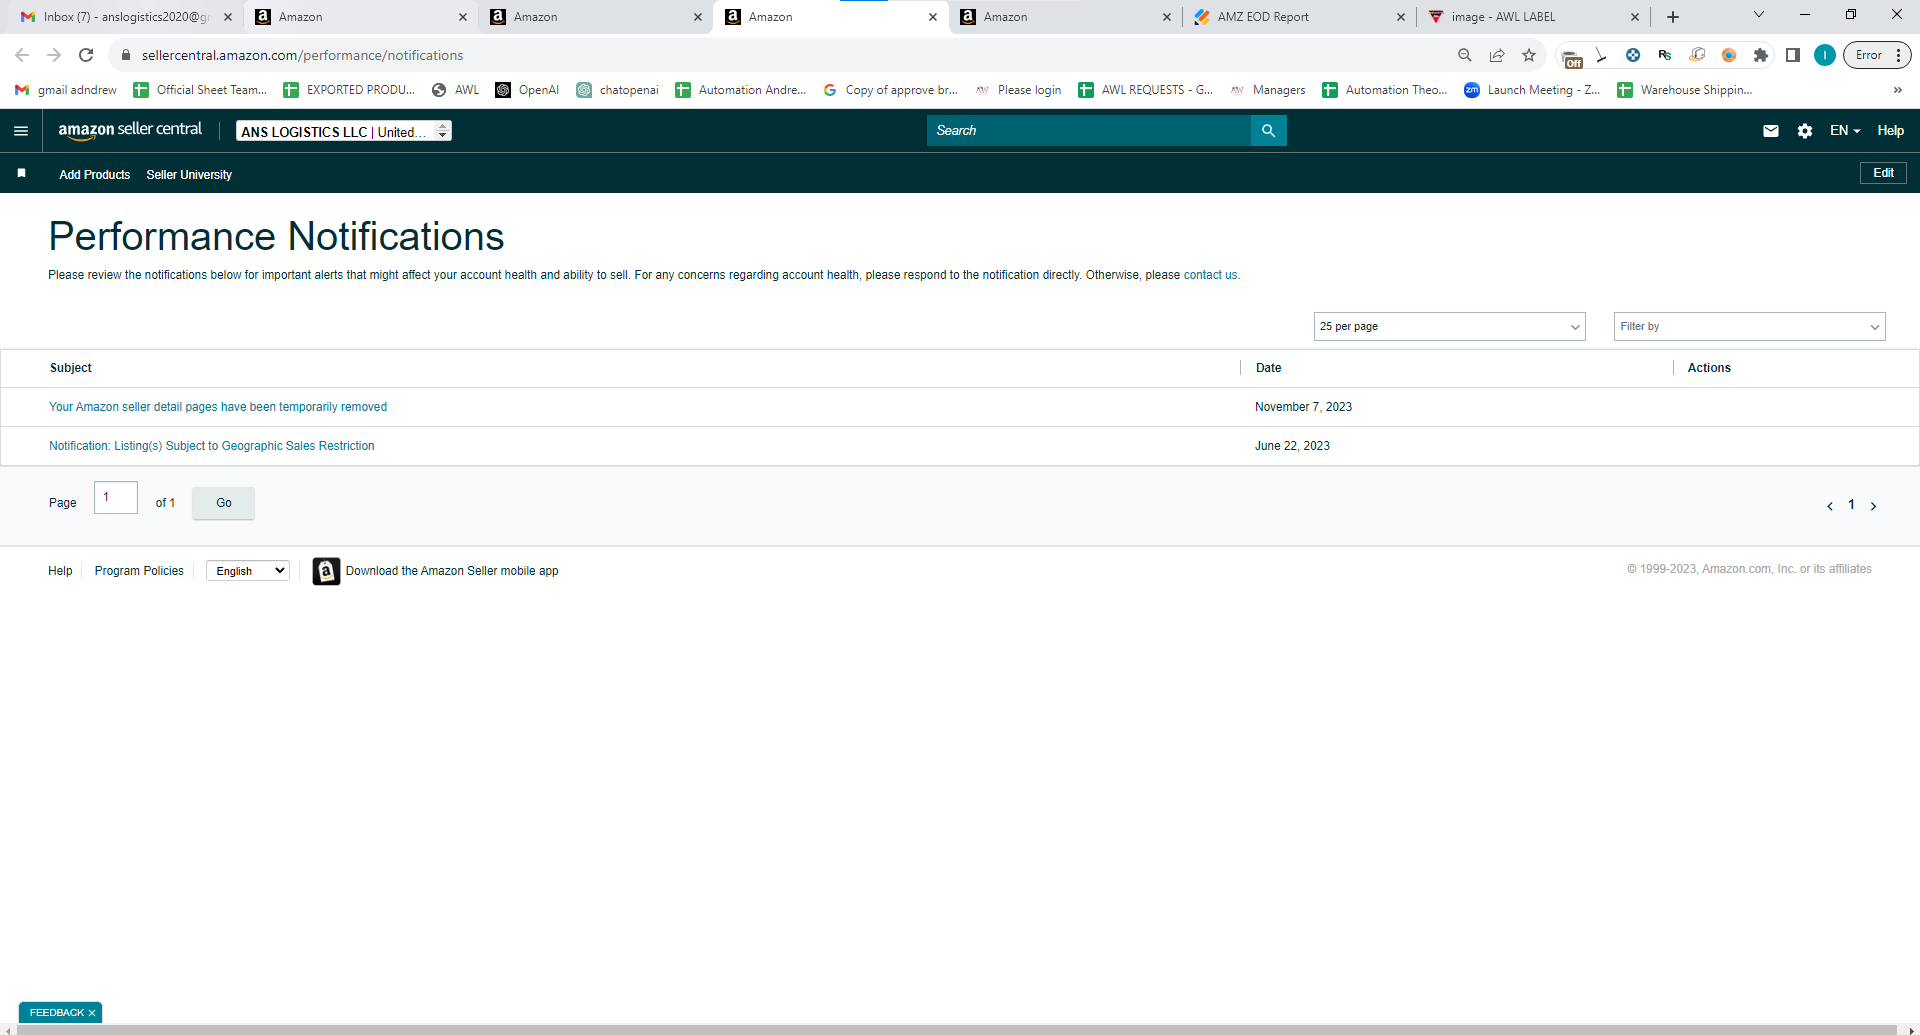Open the ANS LOGISTICS LLC account selector
Screen dimensions: 1920x1035
click(344, 131)
